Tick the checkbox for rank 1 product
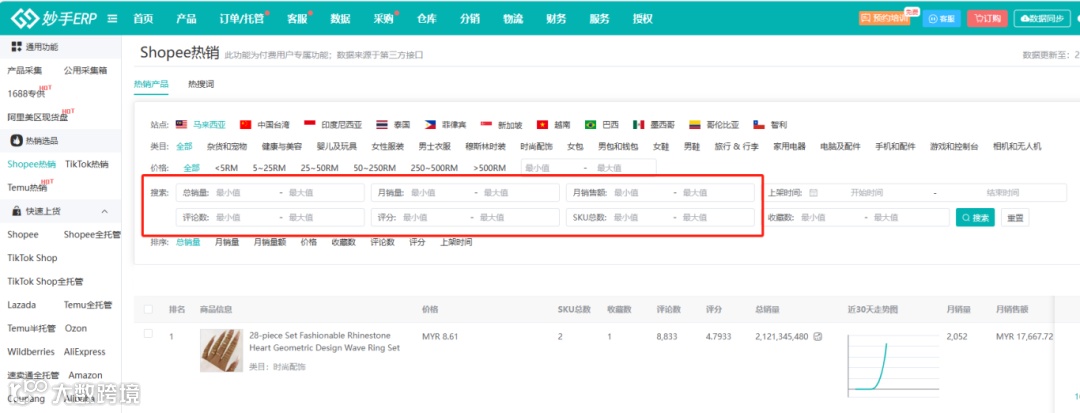 pos(148,334)
